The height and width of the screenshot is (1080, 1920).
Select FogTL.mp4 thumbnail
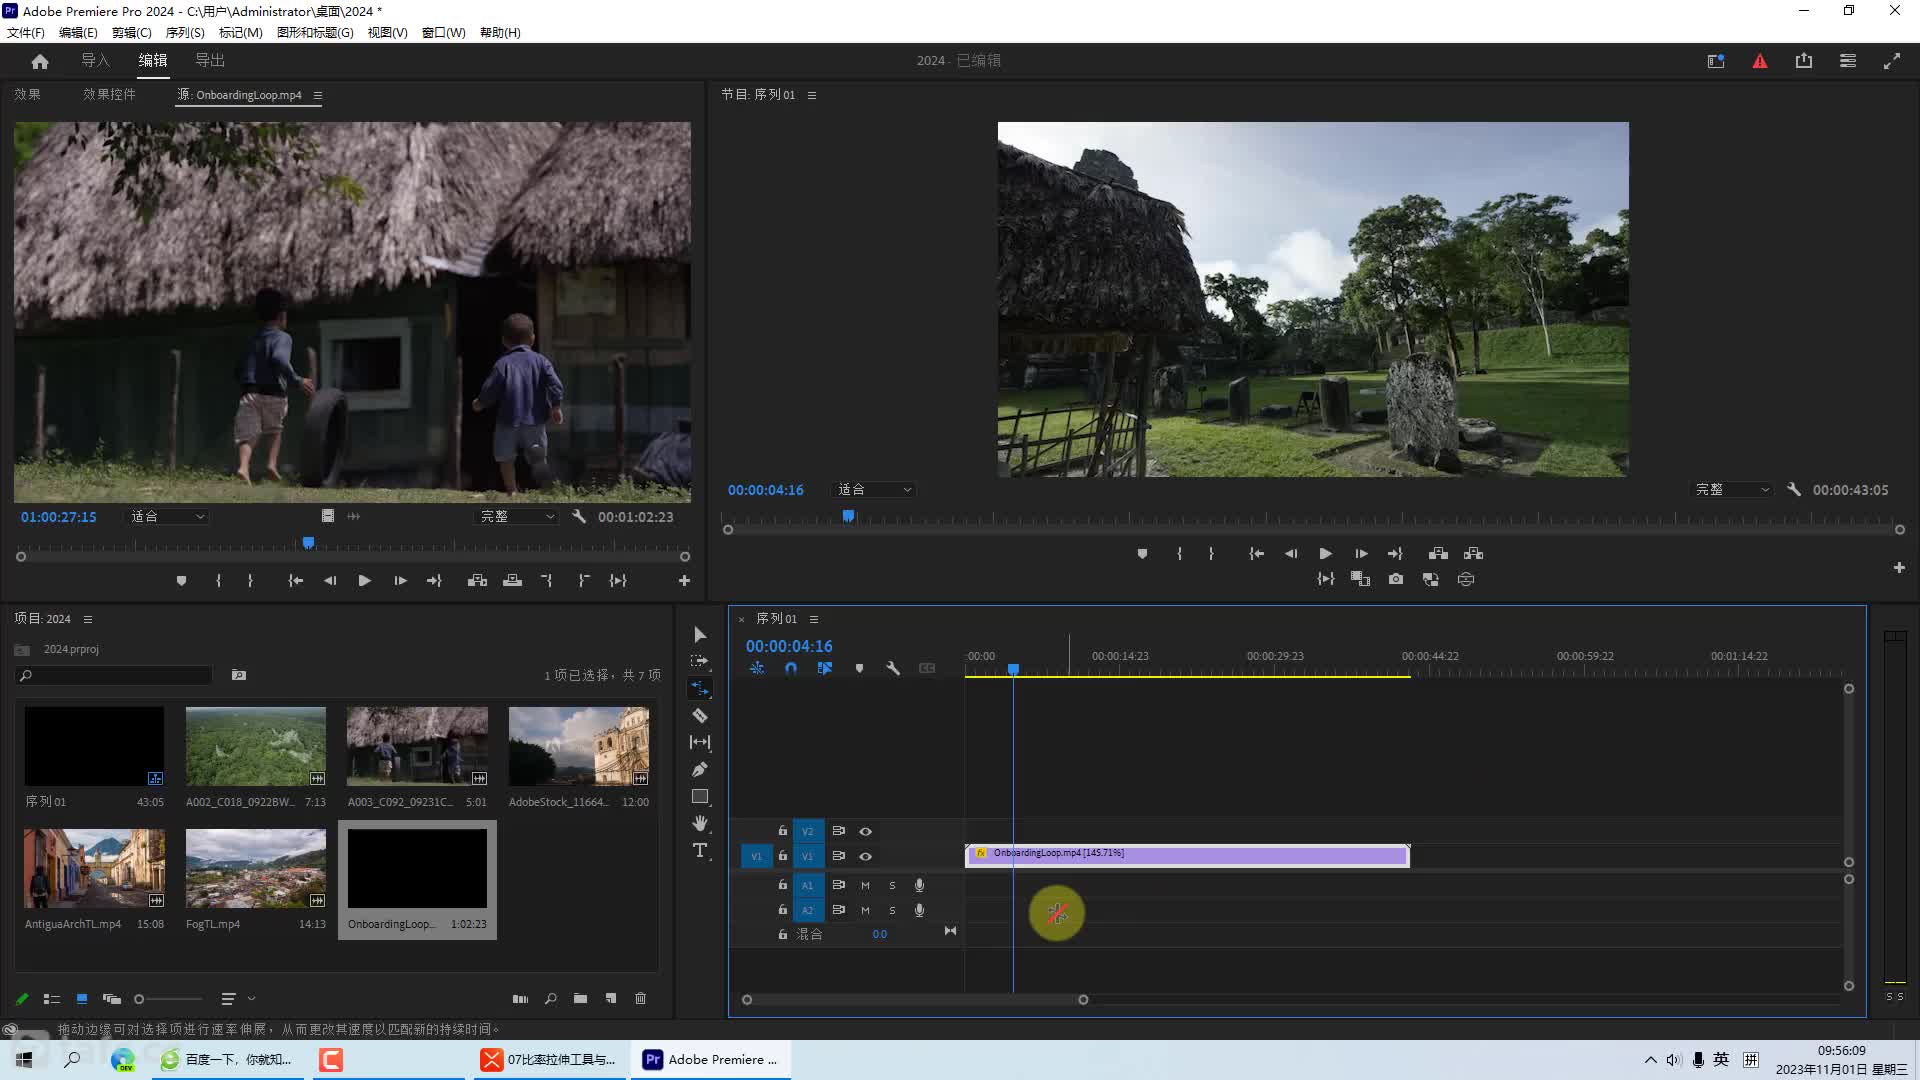[x=256, y=868]
